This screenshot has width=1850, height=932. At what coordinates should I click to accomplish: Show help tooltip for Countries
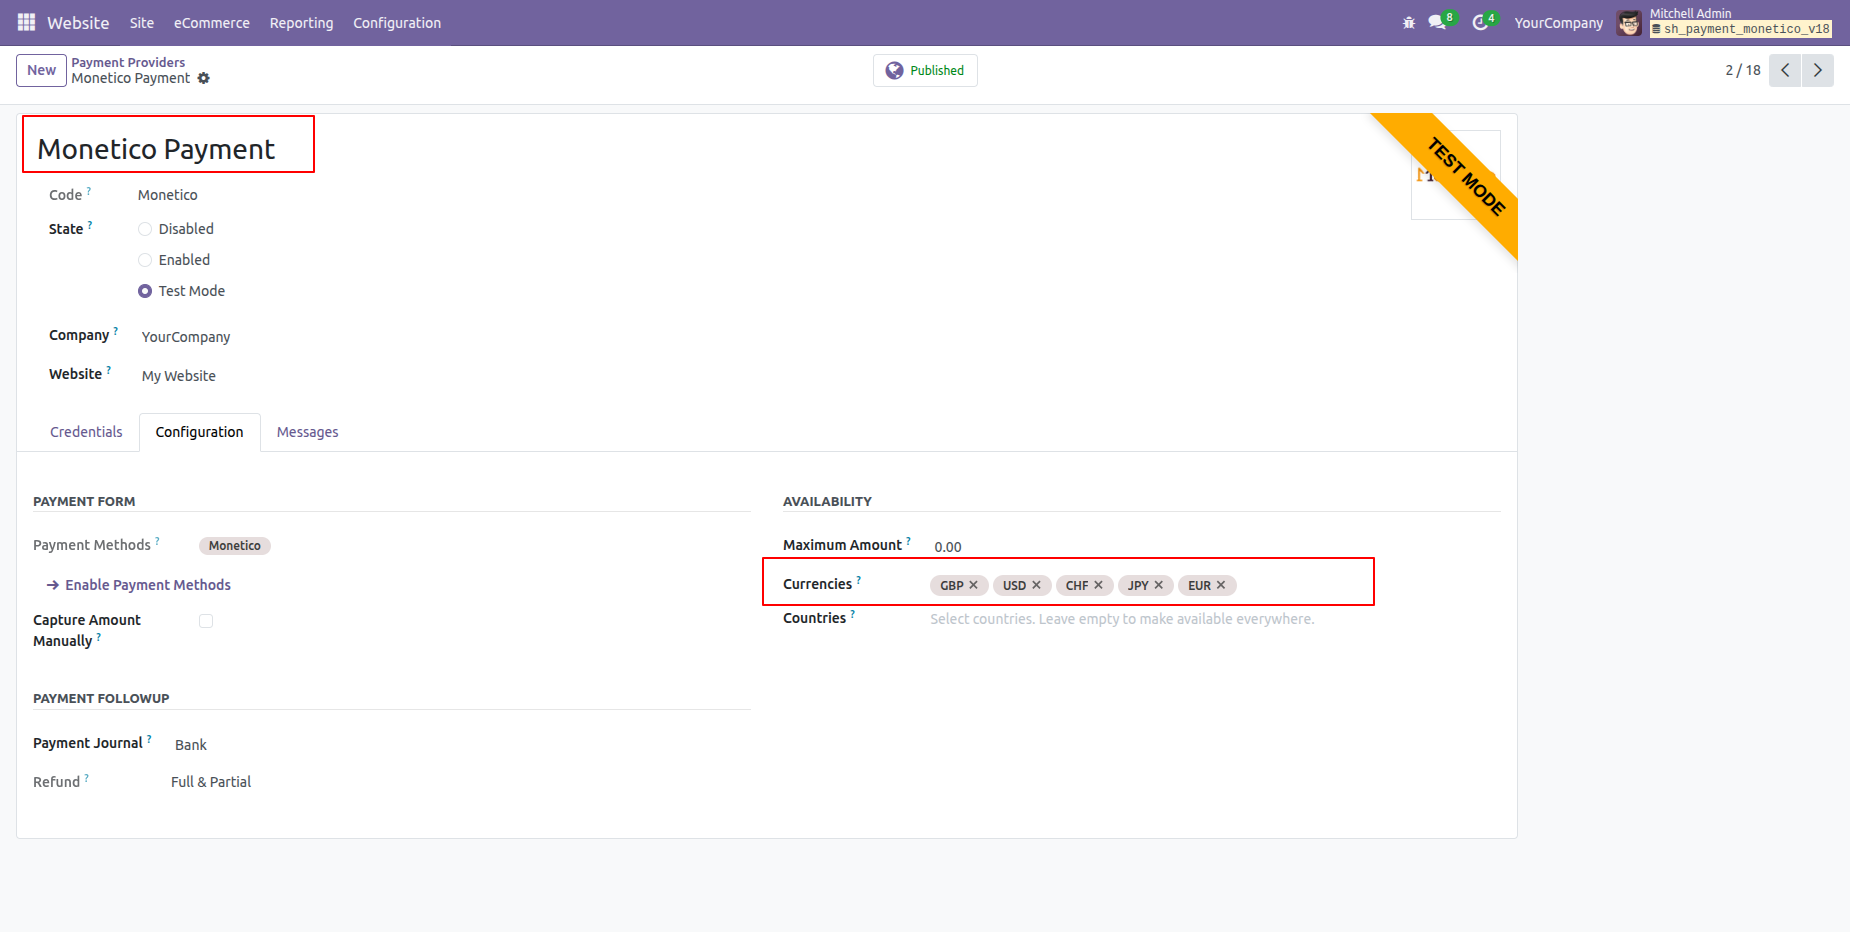coord(853,613)
